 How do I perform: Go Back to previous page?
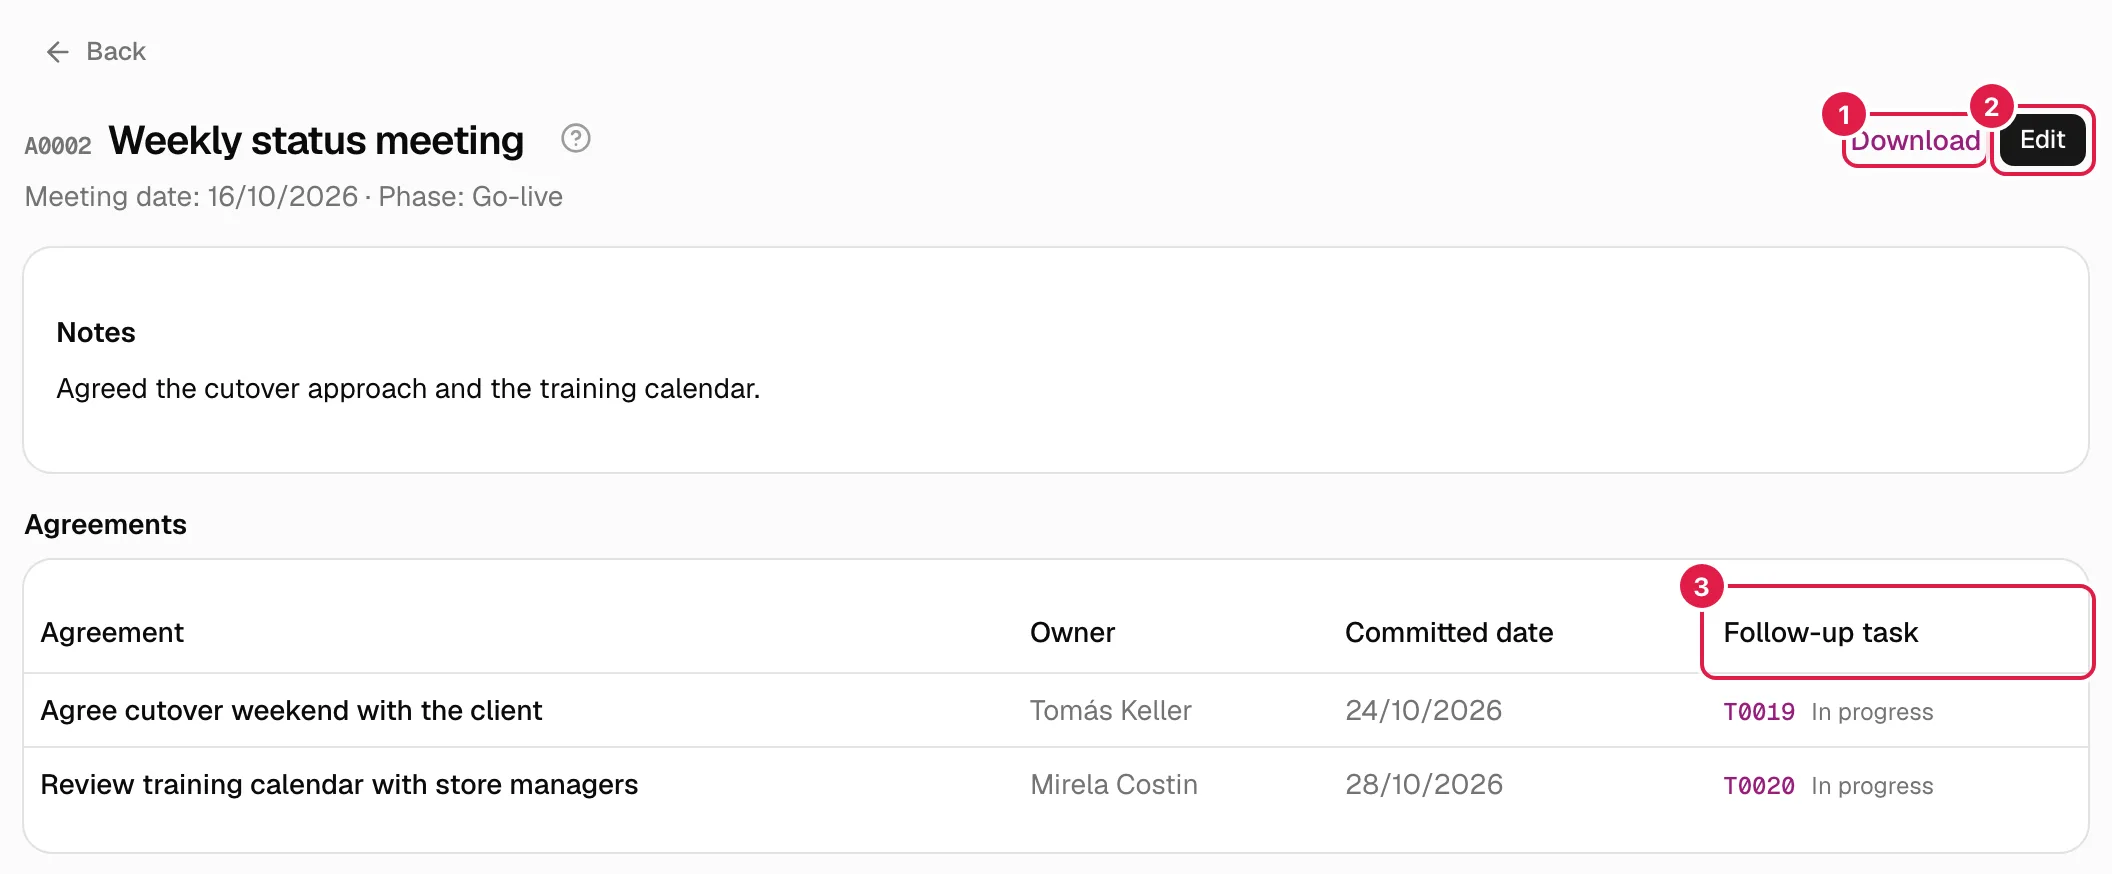[96, 52]
